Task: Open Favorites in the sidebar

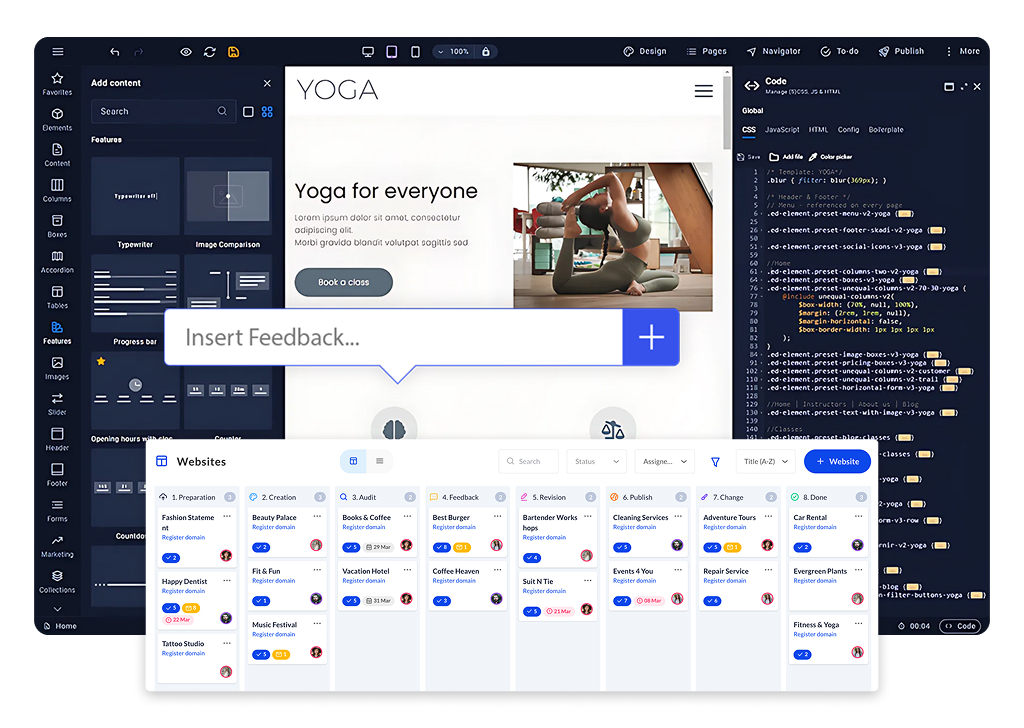Action: 57,84
